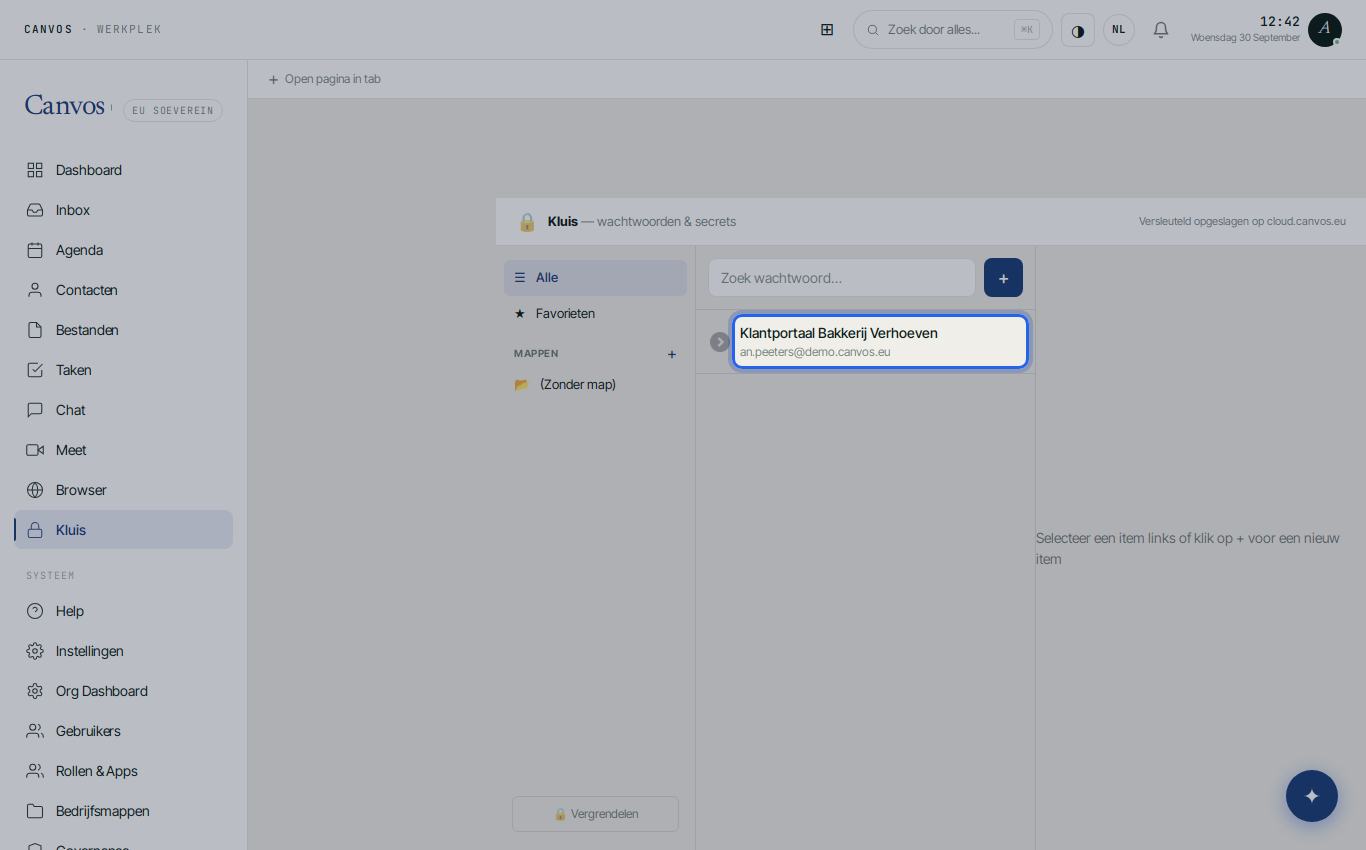Image resolution: width=1366 pixels, height=850 pixels.
Task: Click the Browser globe icon
Action: (x=35, y=490)
